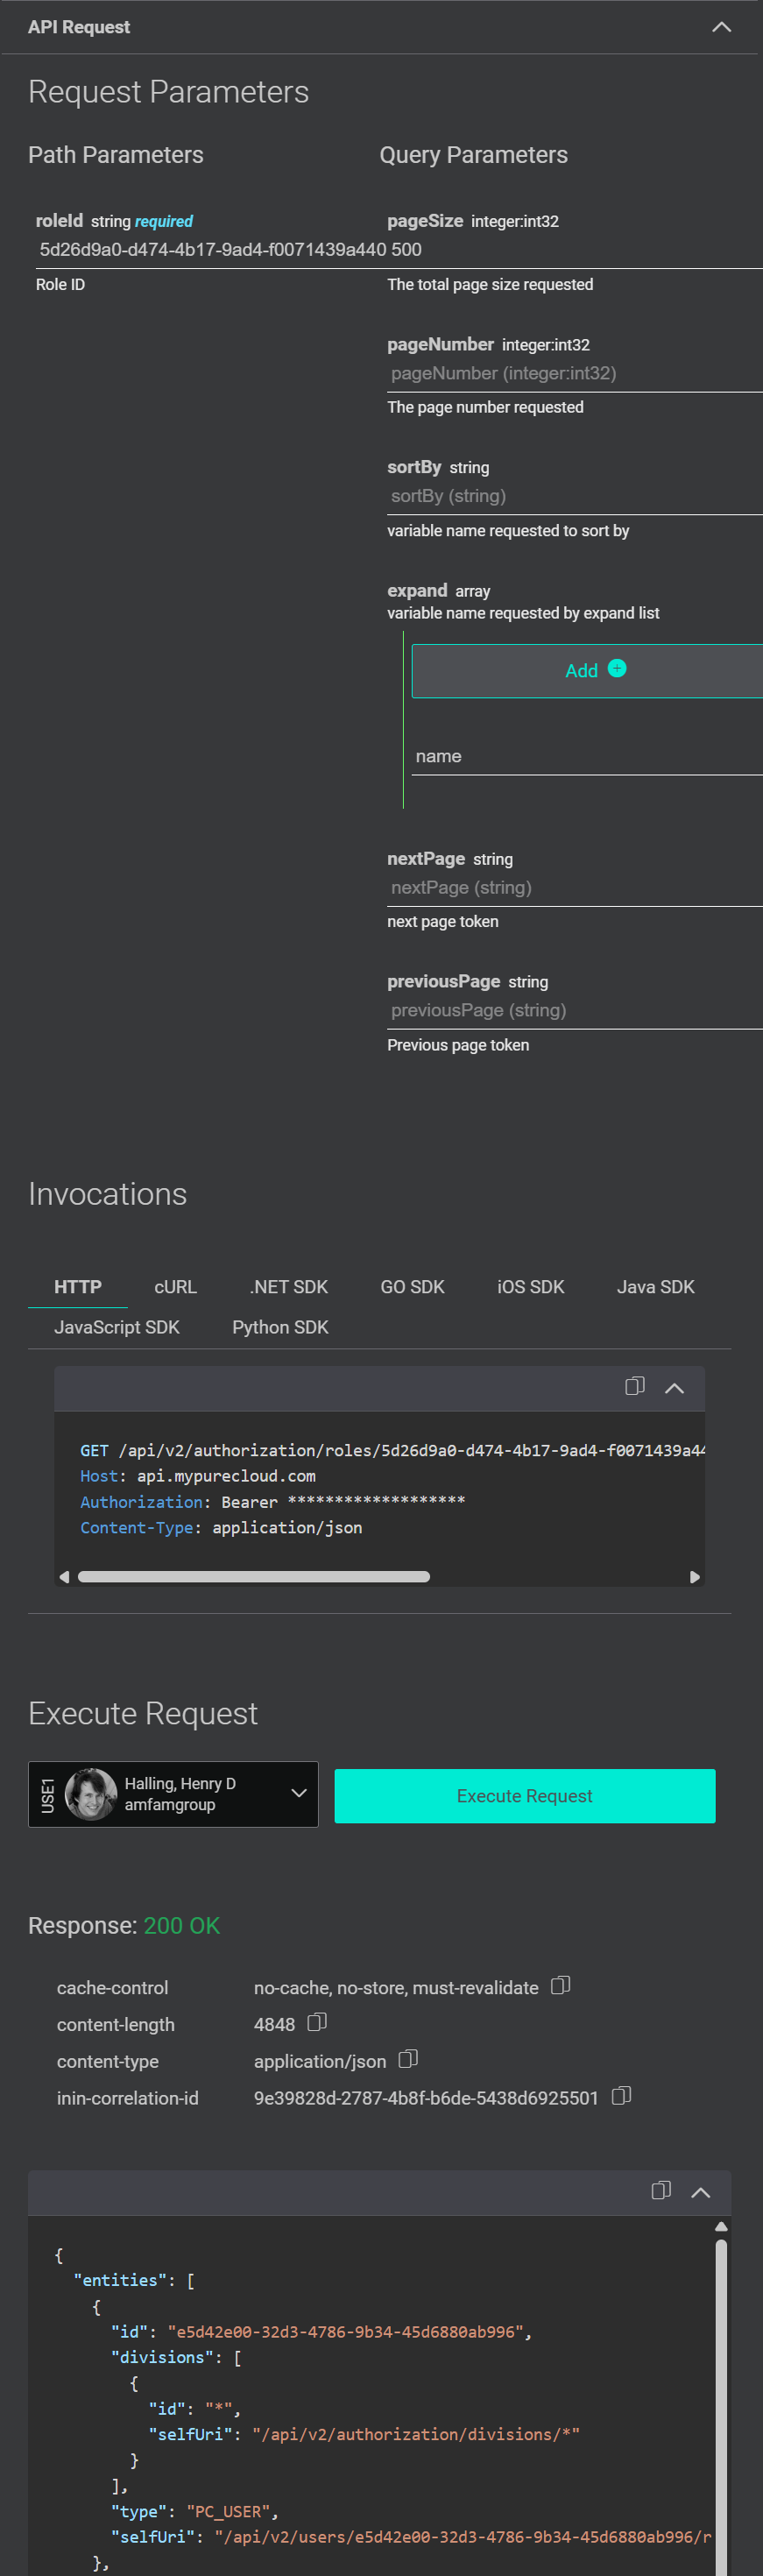763x2576 pixels.
Task: Copy the content-length header value
Action: click(317, 2022)
